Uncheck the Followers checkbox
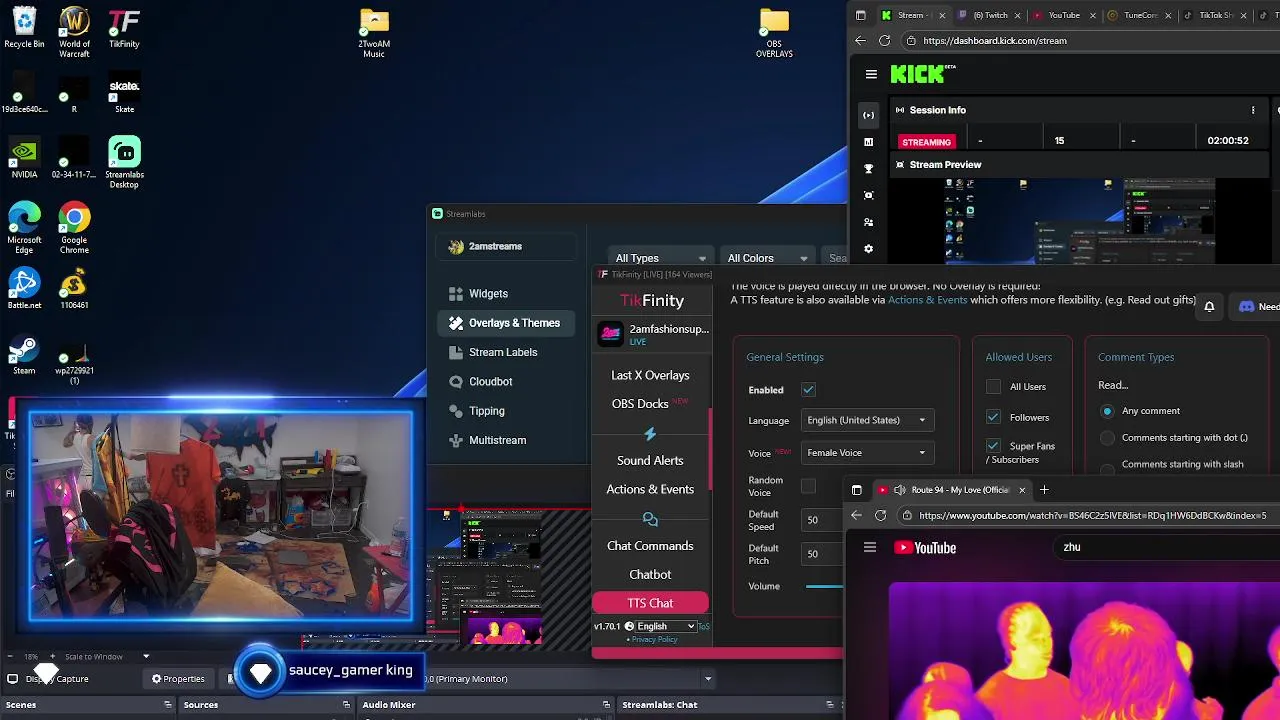 tap(993, 417)
